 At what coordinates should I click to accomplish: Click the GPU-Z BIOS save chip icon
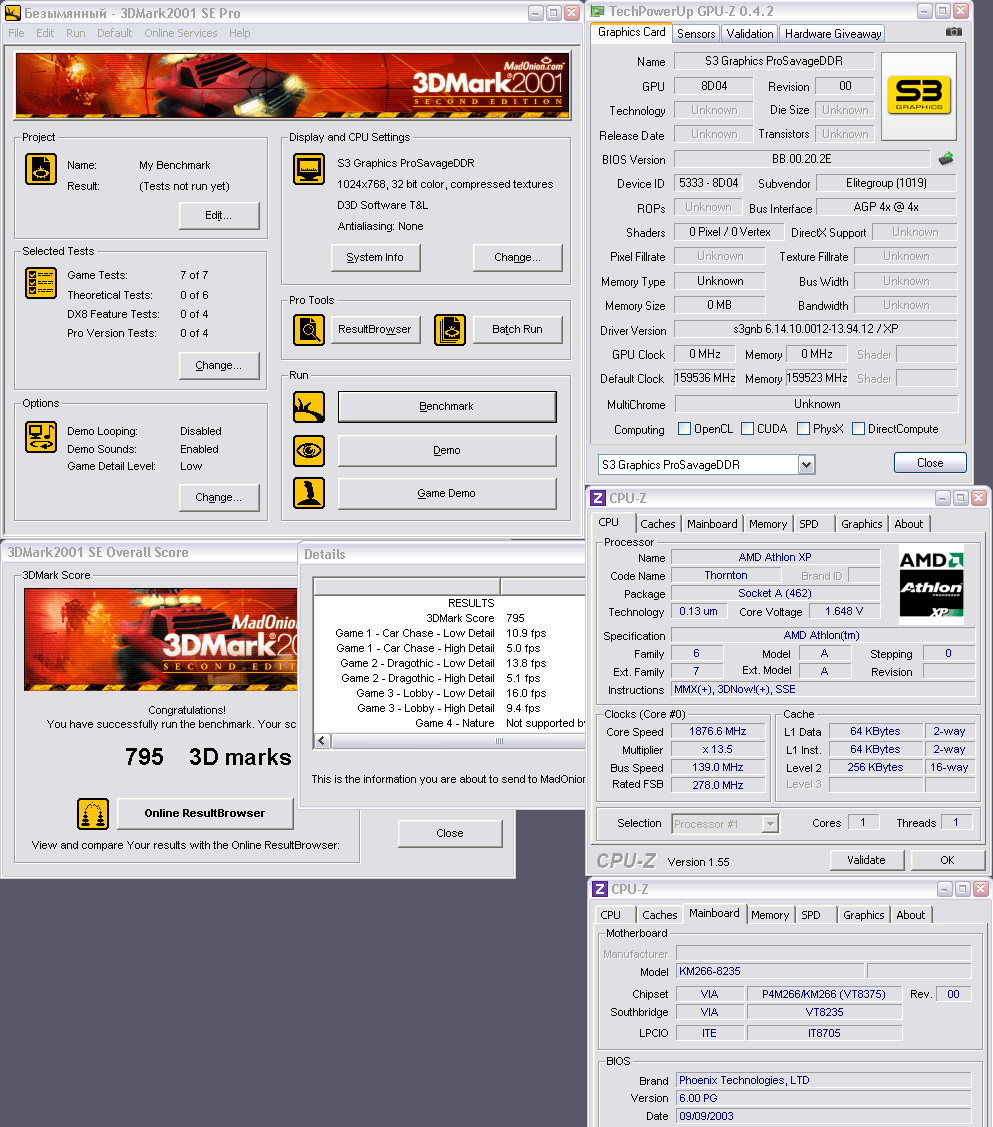tap(946, 159)
